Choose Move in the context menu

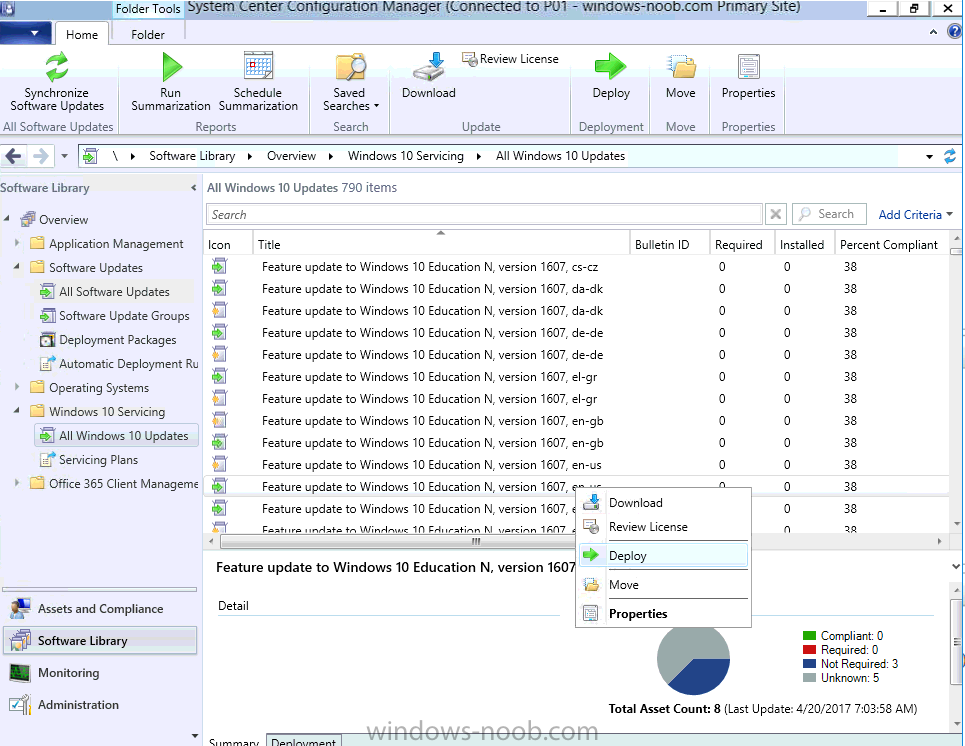click(663, 585)
